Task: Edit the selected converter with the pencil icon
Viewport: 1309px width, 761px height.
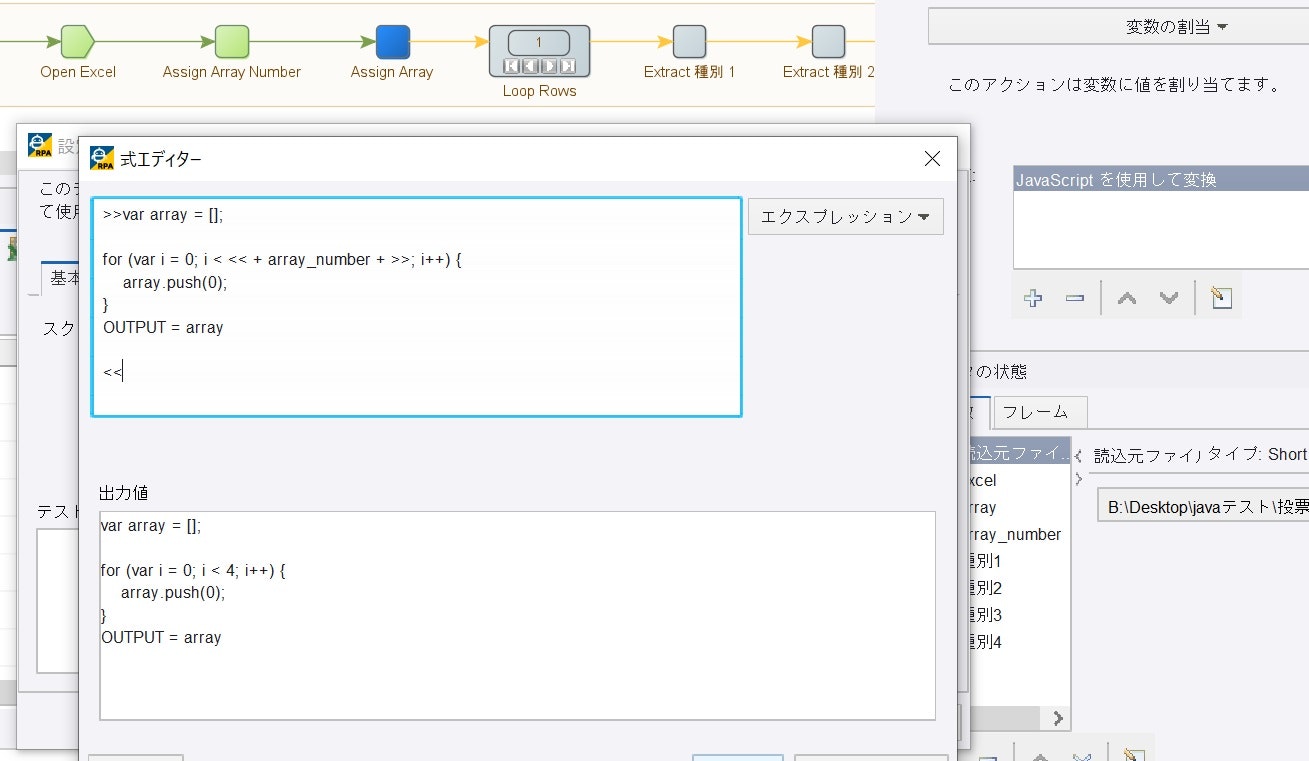Action: click(x=1220, y=298)
